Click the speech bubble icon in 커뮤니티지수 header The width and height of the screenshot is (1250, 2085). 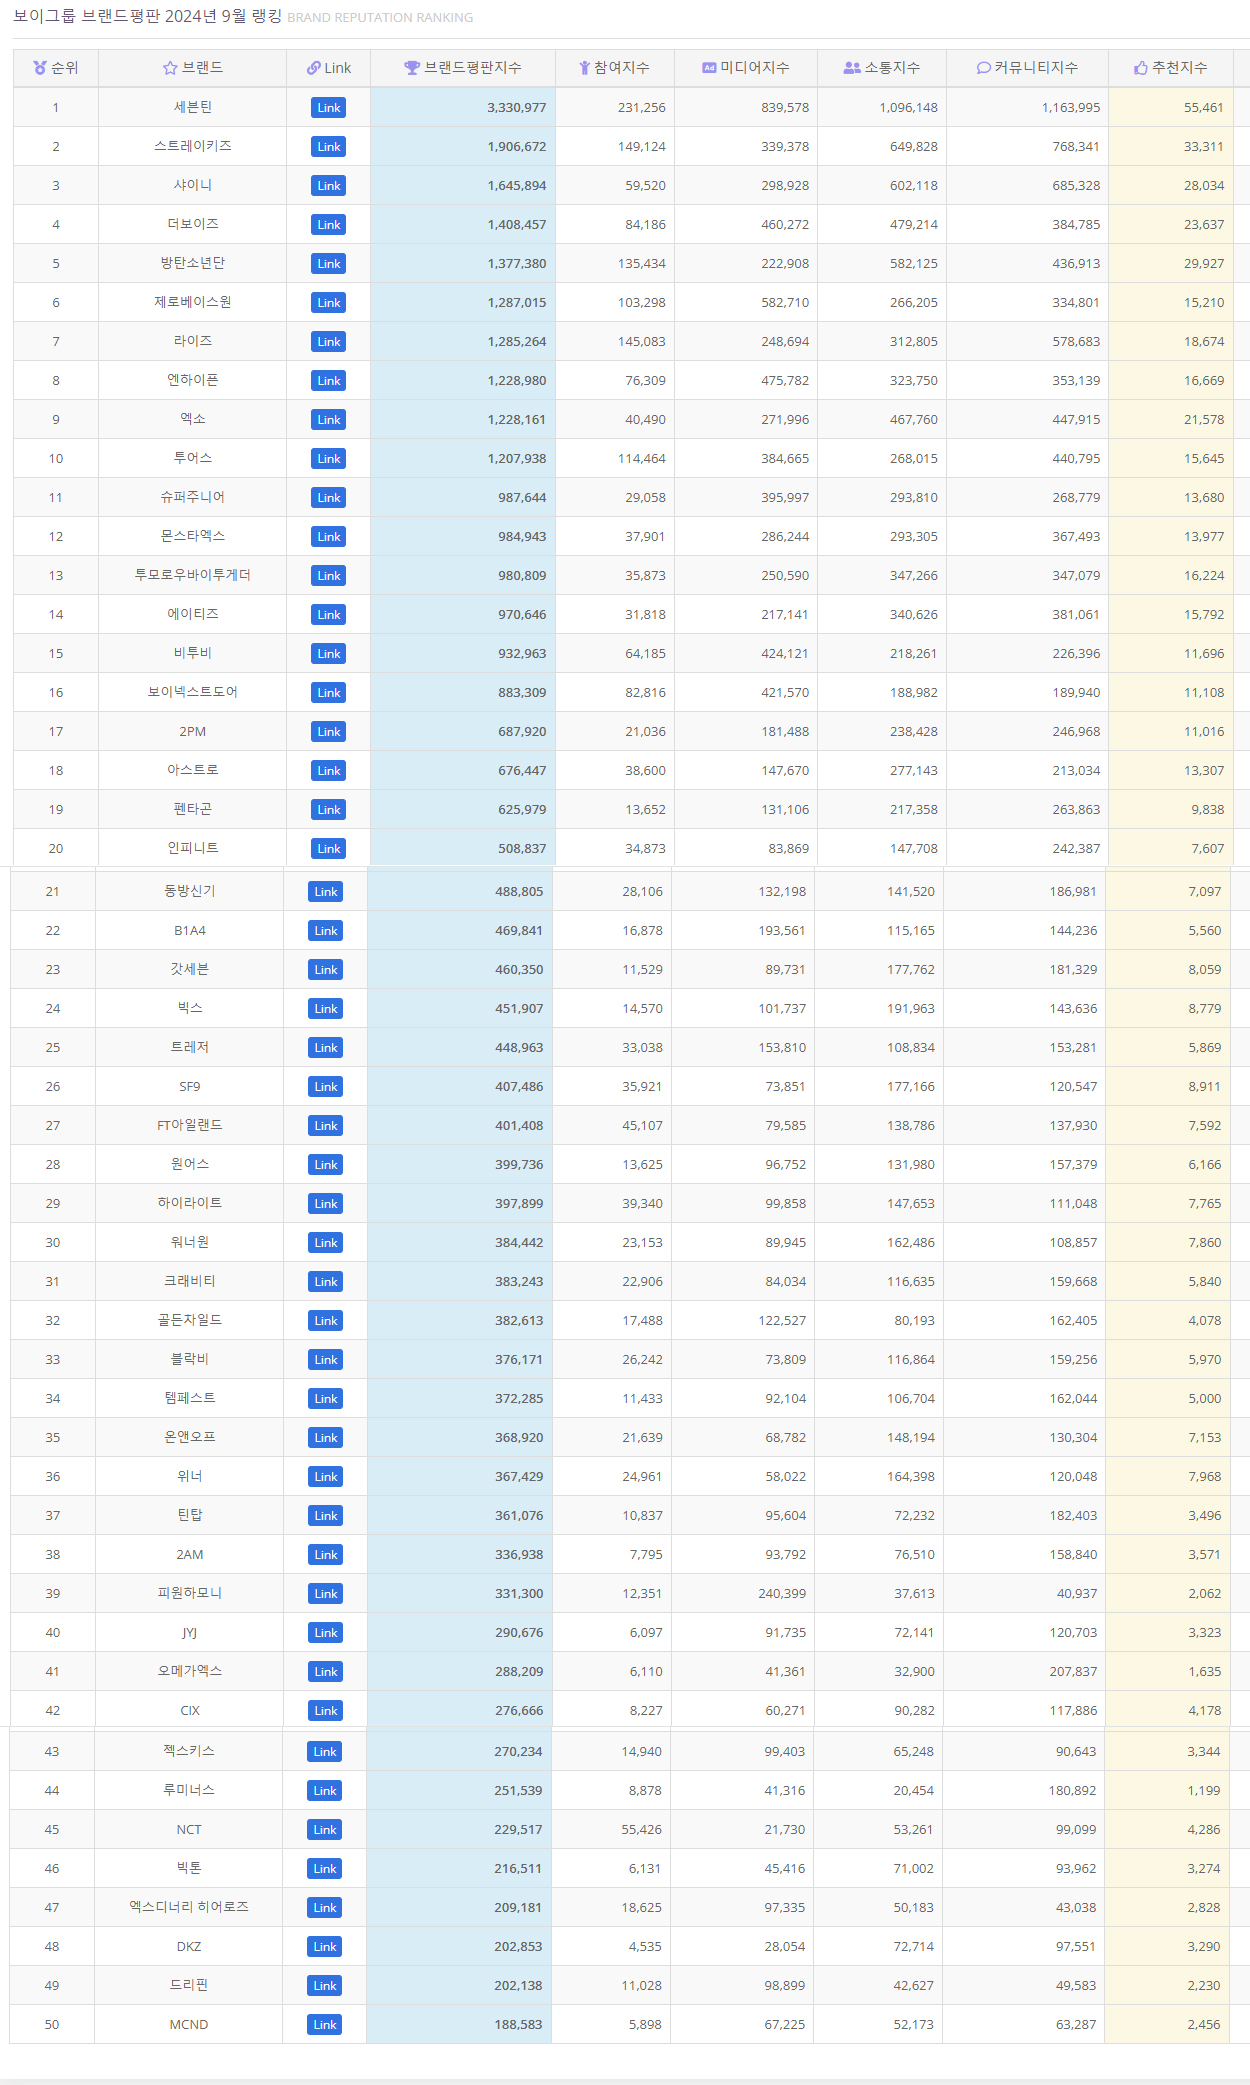coord(984,68)
